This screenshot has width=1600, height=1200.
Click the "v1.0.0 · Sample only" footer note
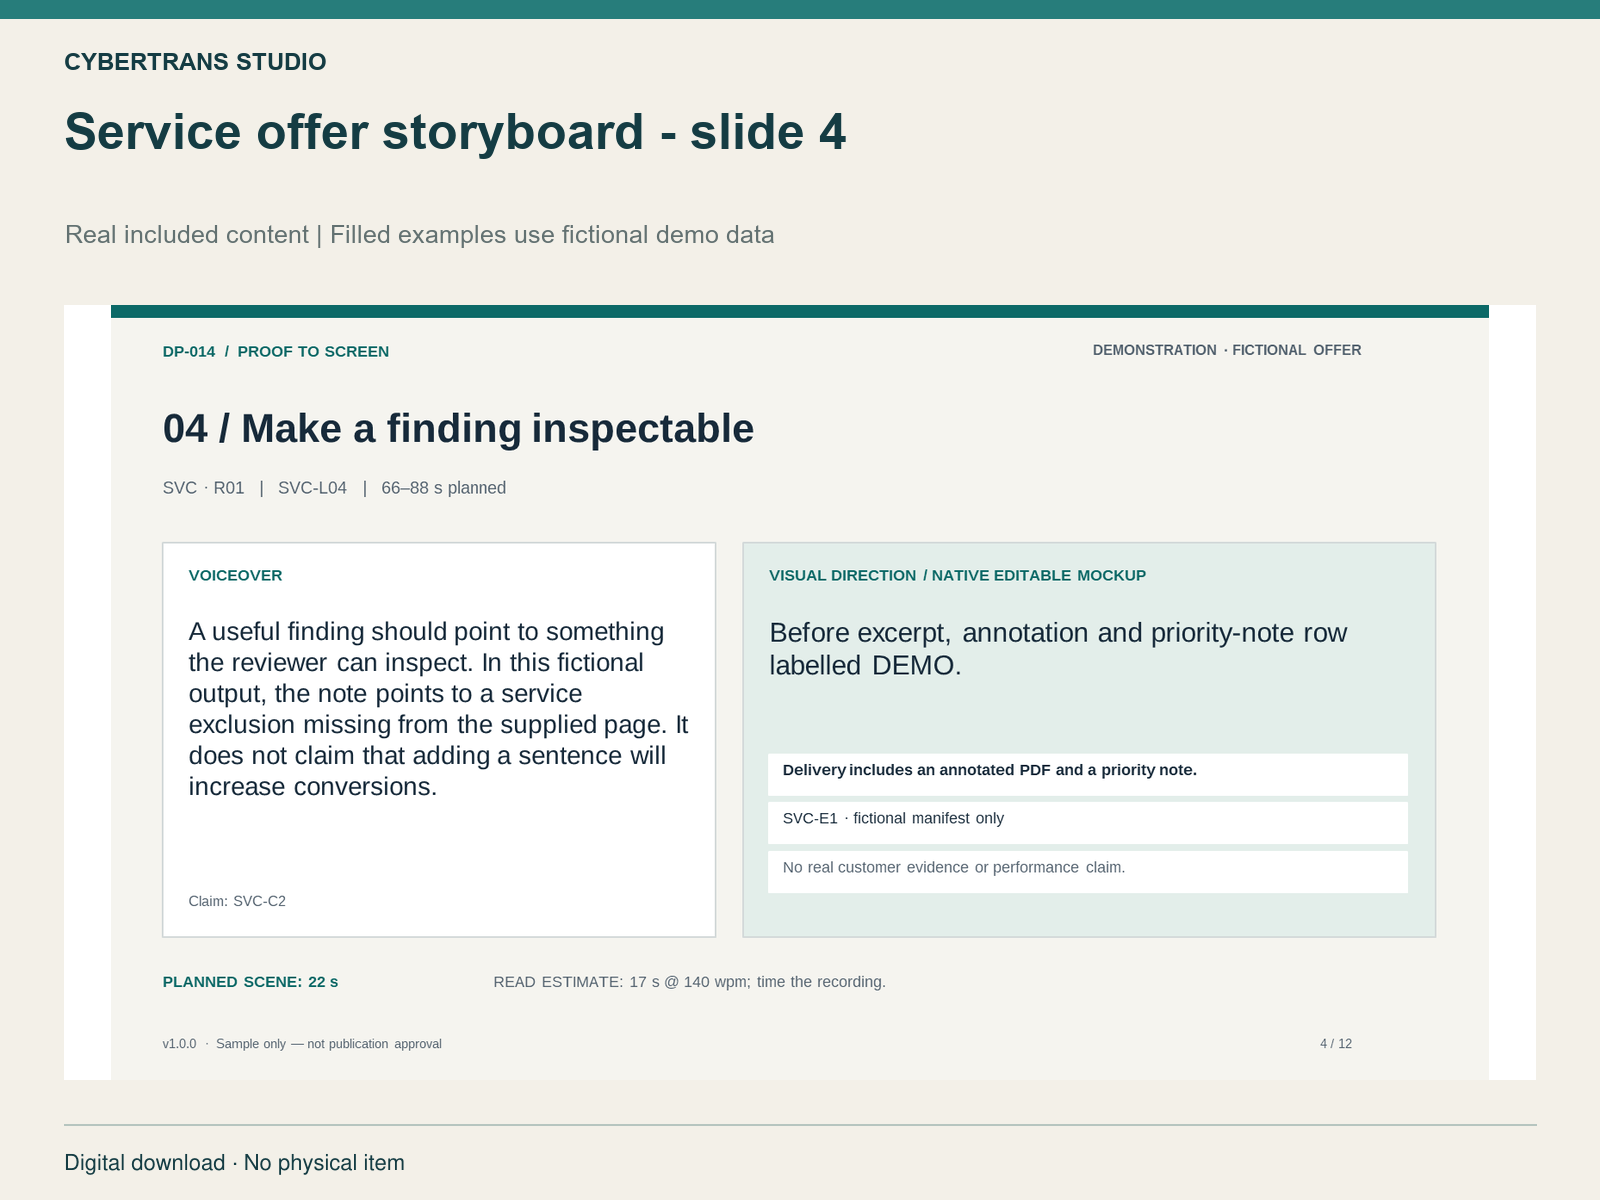coord(302,1044)
